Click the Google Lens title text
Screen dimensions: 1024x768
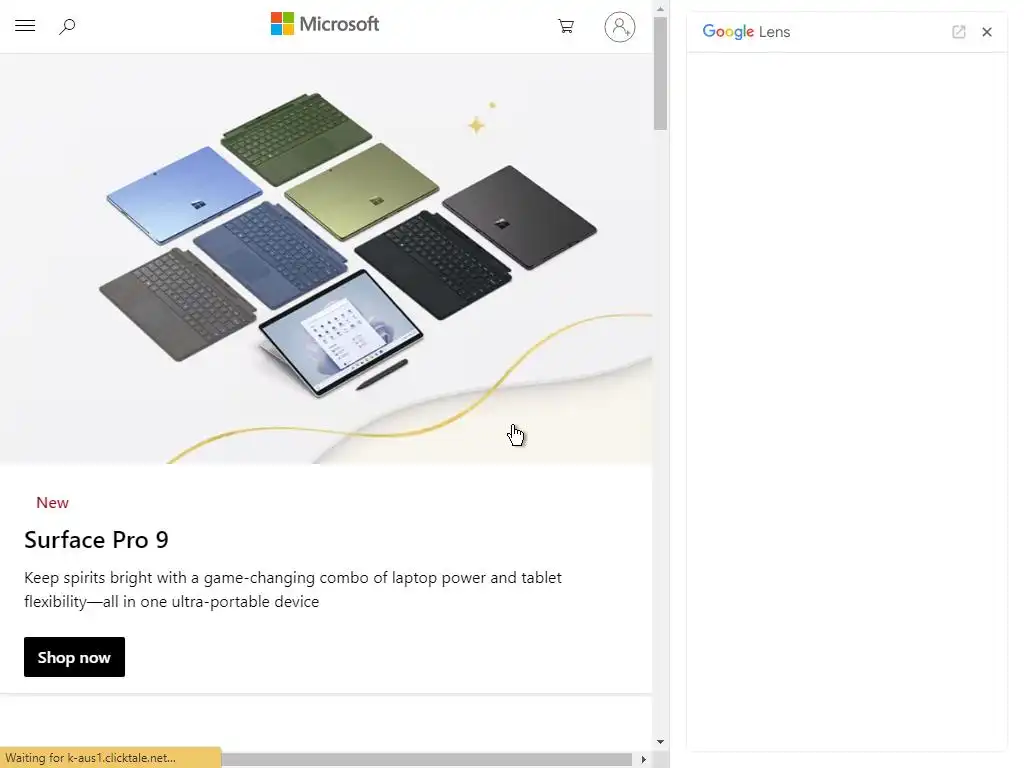point(746,32)
